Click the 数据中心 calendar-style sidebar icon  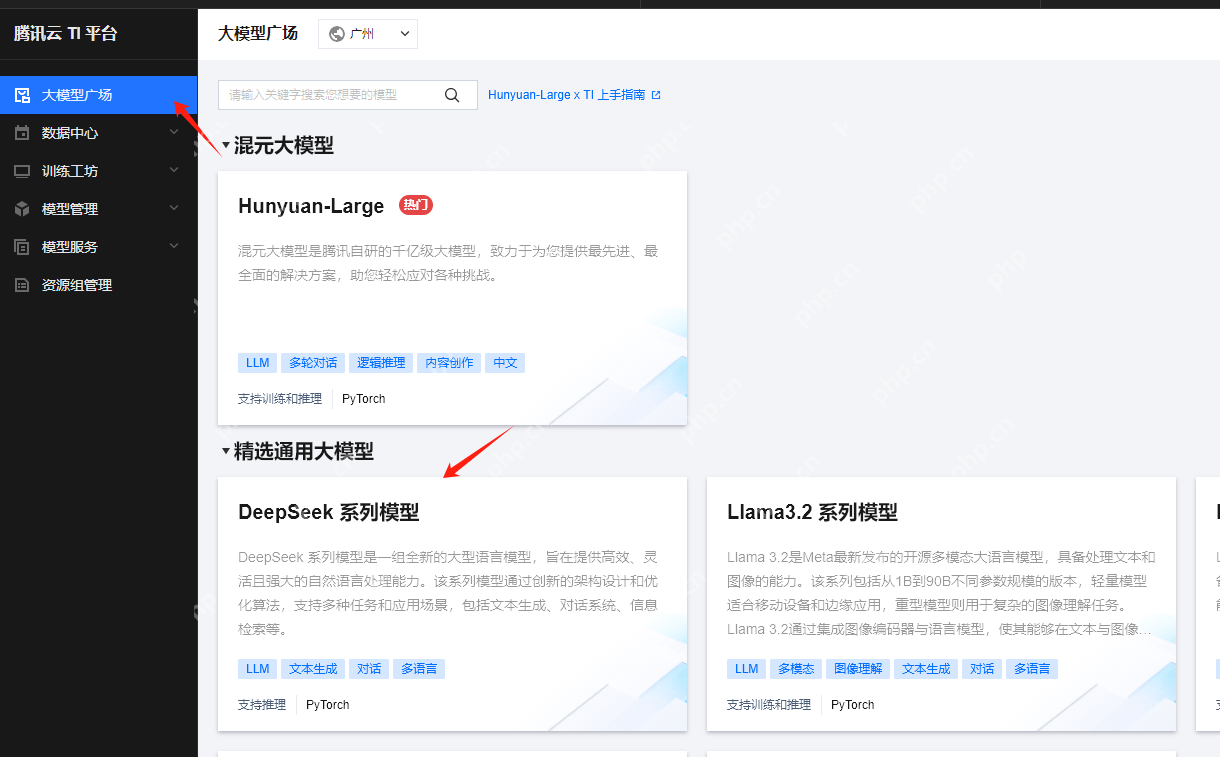pyautogui.click(x=23, y=132)
